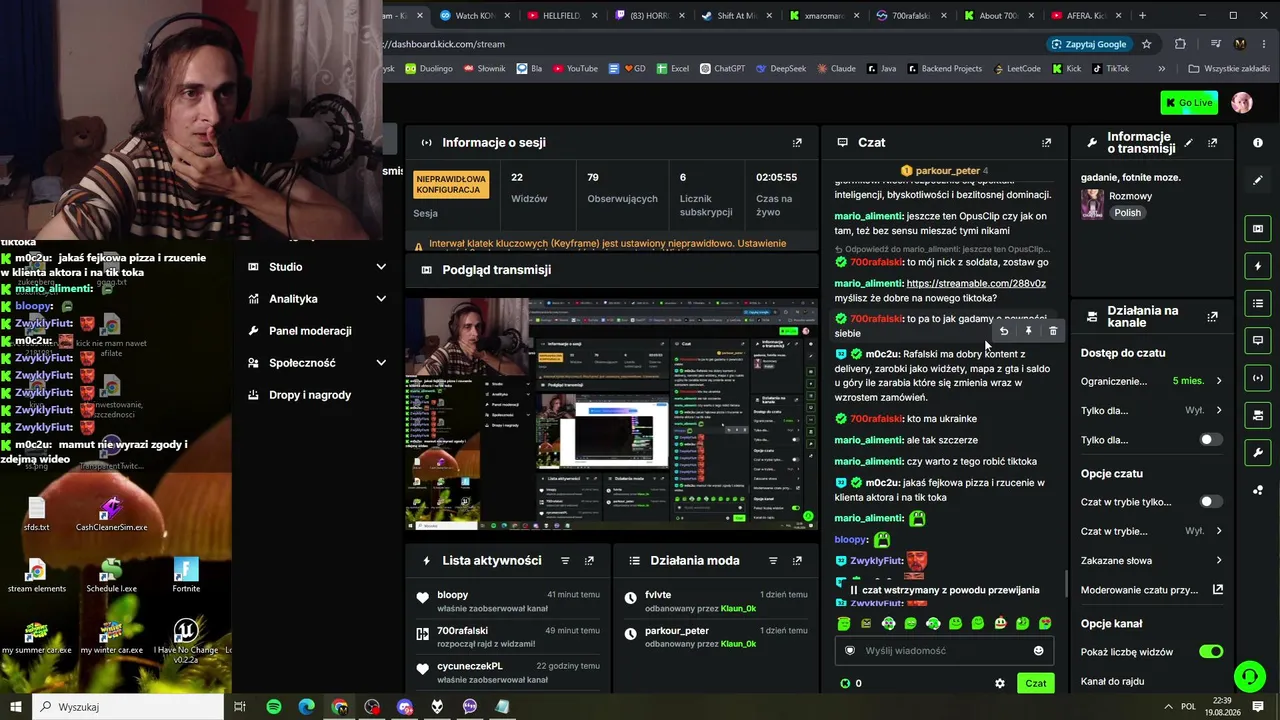Toggle the second Tylko dla... switch
The width and height of the screenshot is (1280, 720).
(1211, 440)
